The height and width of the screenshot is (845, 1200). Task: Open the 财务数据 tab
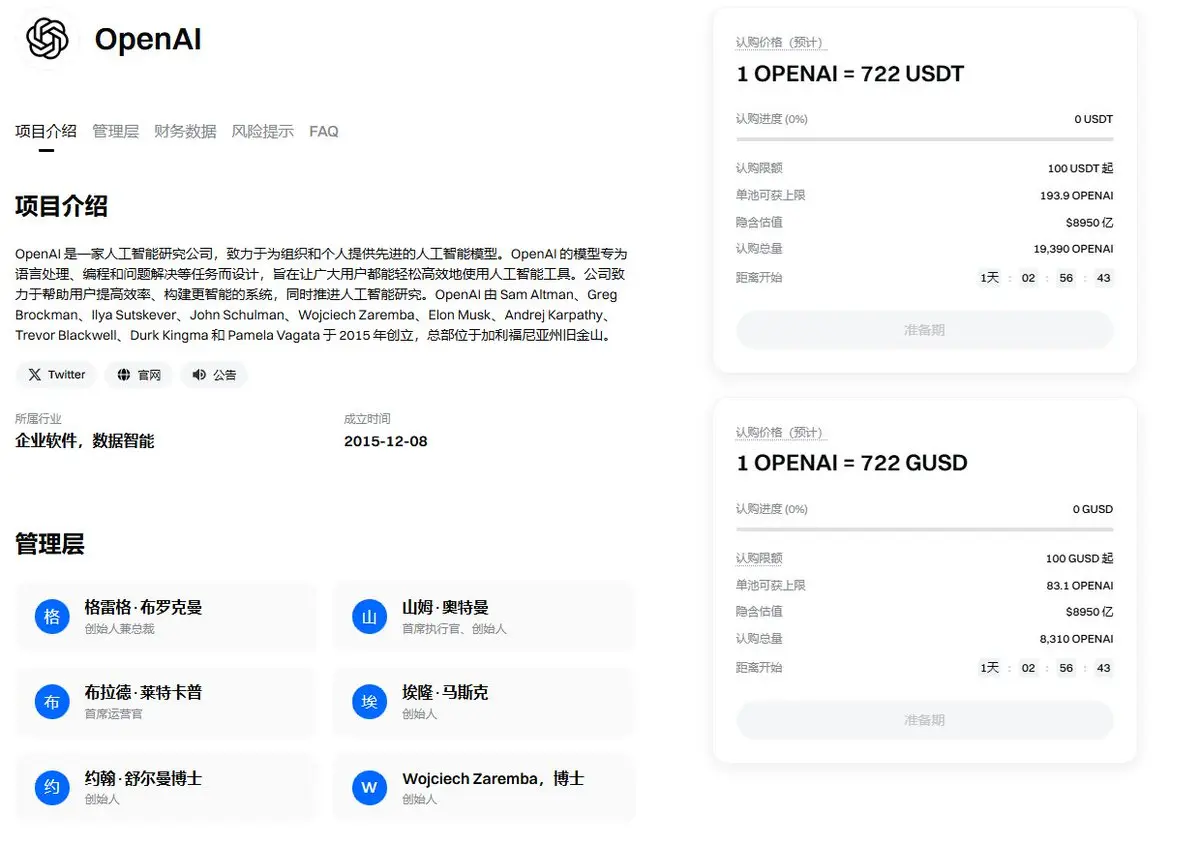[x=185, y=131]
